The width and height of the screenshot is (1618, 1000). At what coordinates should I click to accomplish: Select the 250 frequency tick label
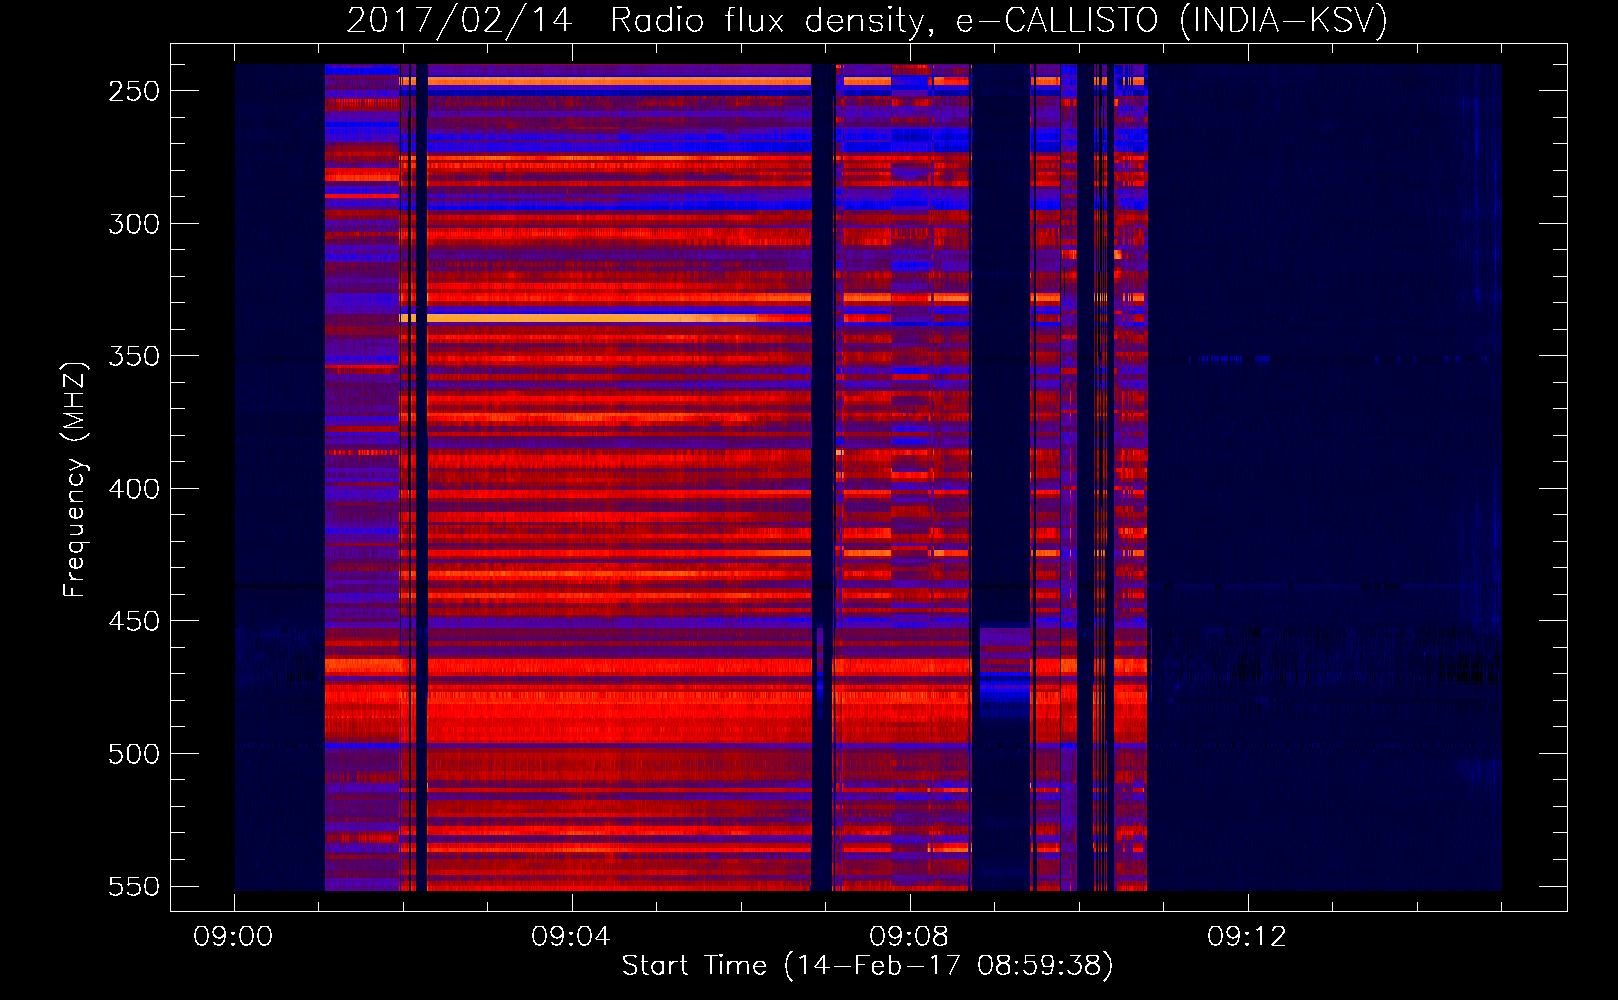[134, 91]
